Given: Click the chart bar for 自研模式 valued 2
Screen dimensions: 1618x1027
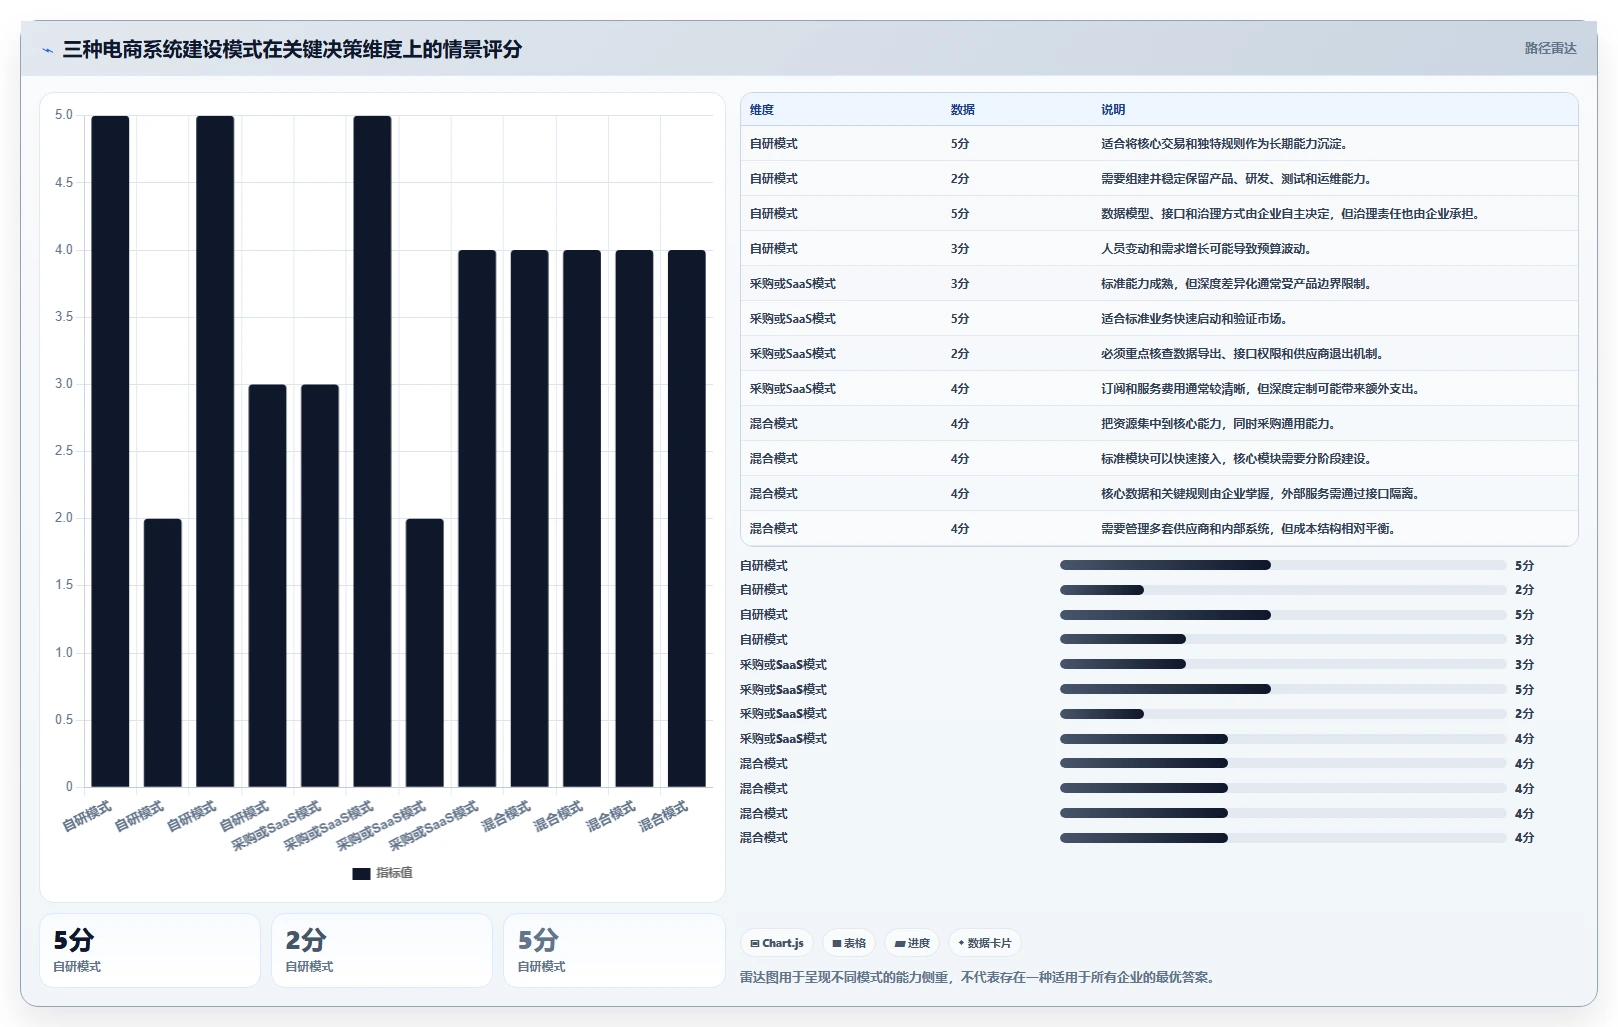Looking at the screenshot, I should click(163, 653).
